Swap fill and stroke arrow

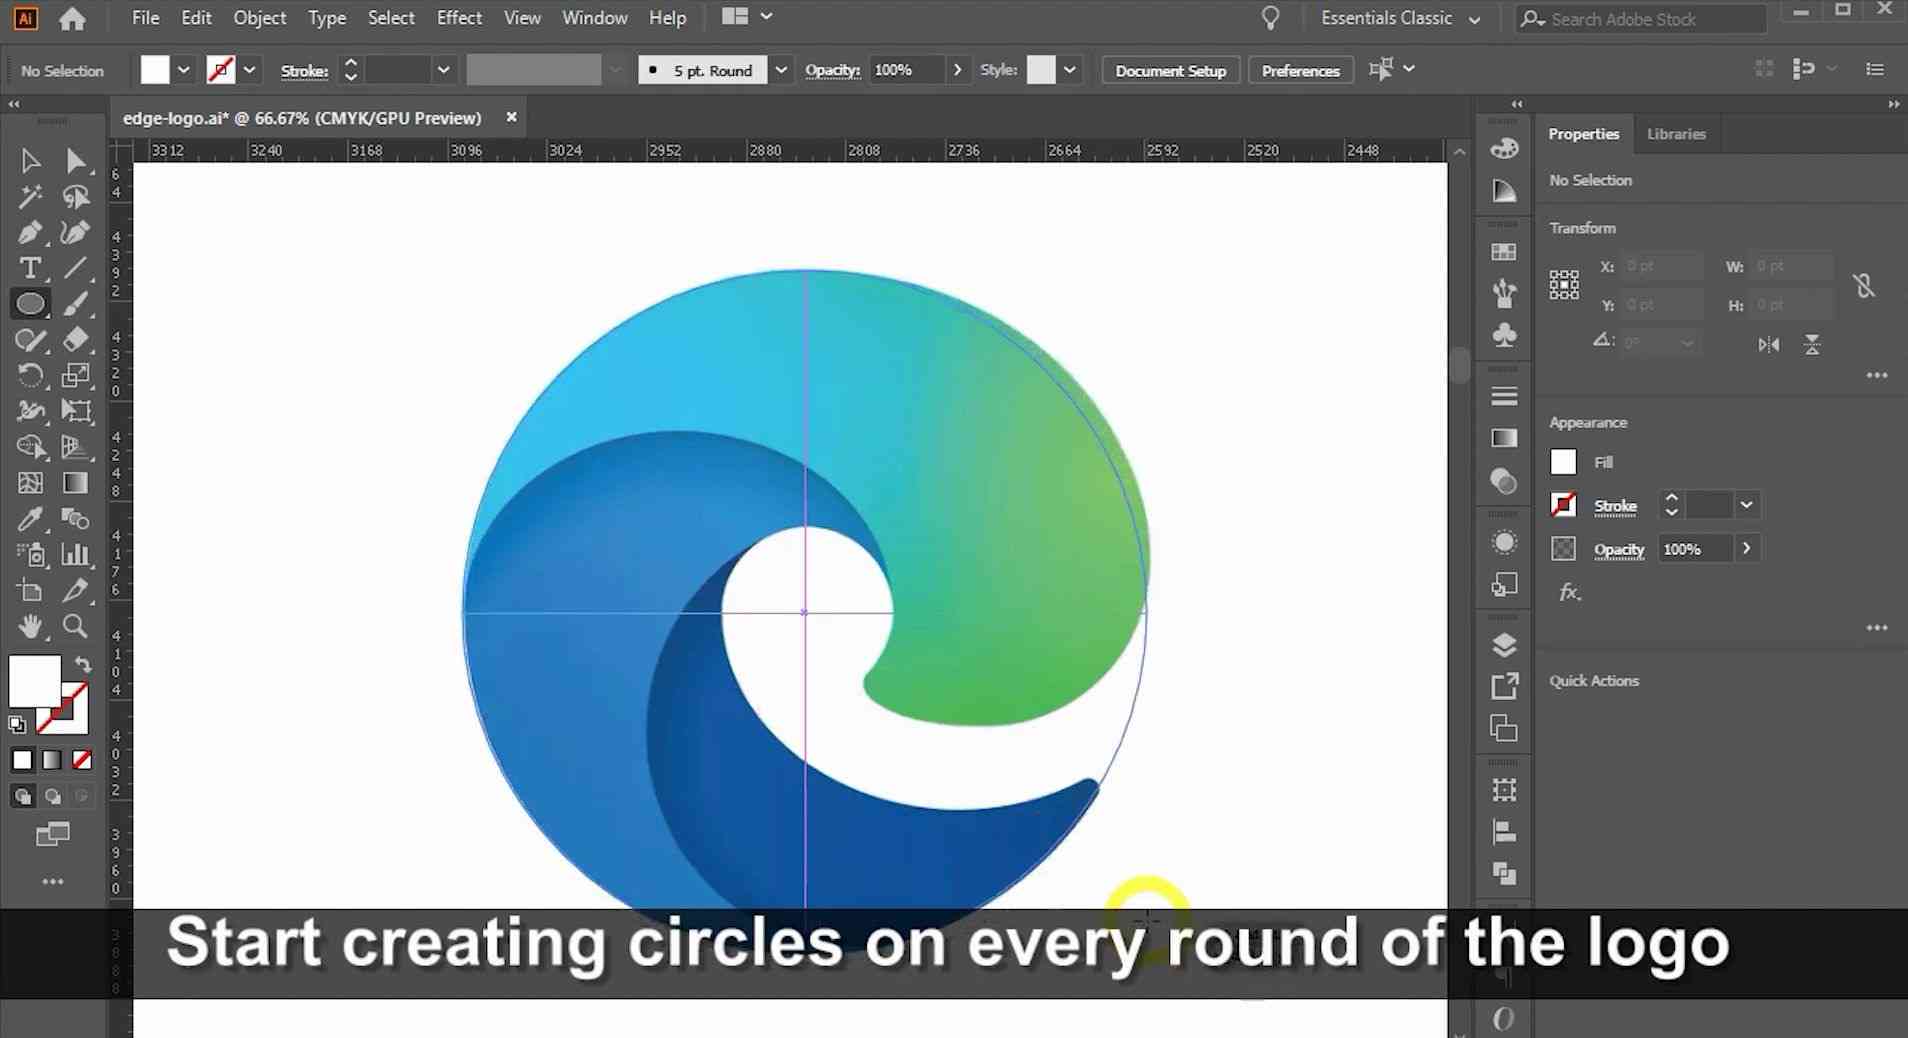83,664
